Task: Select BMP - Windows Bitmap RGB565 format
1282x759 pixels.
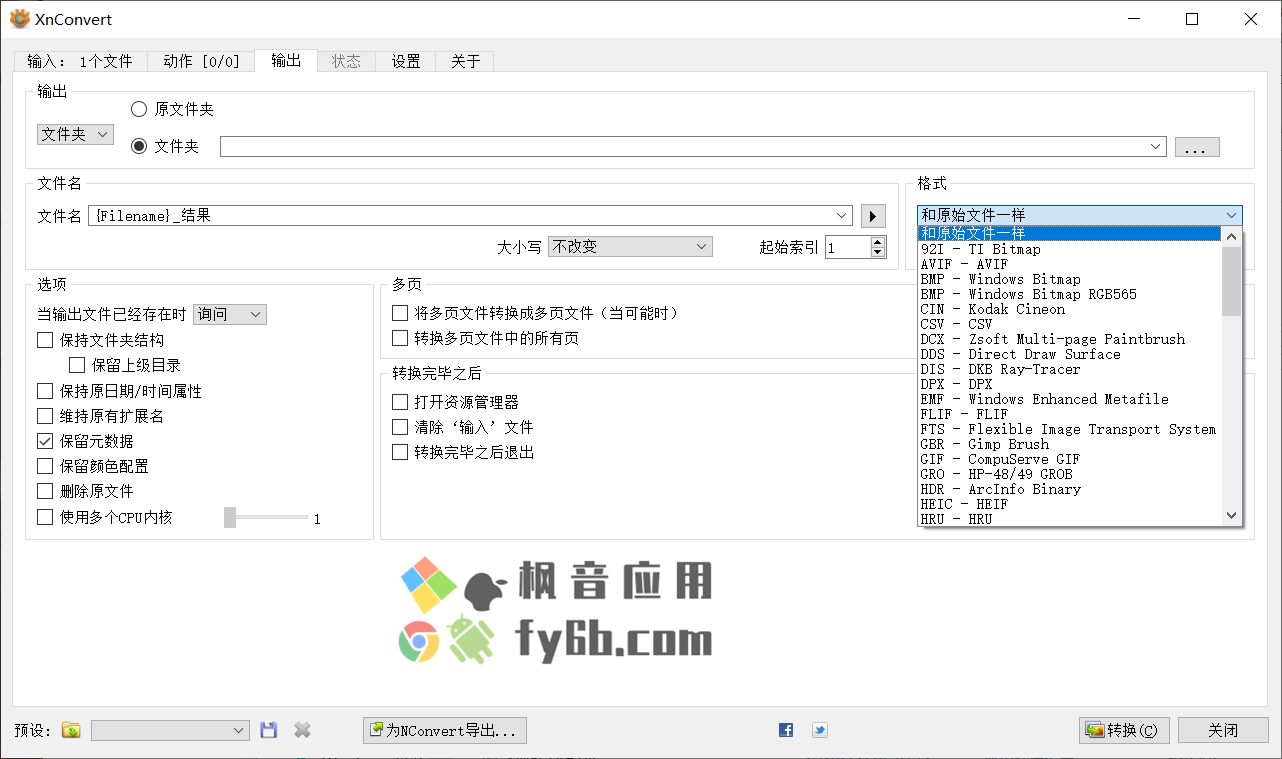Action: 1070,294
